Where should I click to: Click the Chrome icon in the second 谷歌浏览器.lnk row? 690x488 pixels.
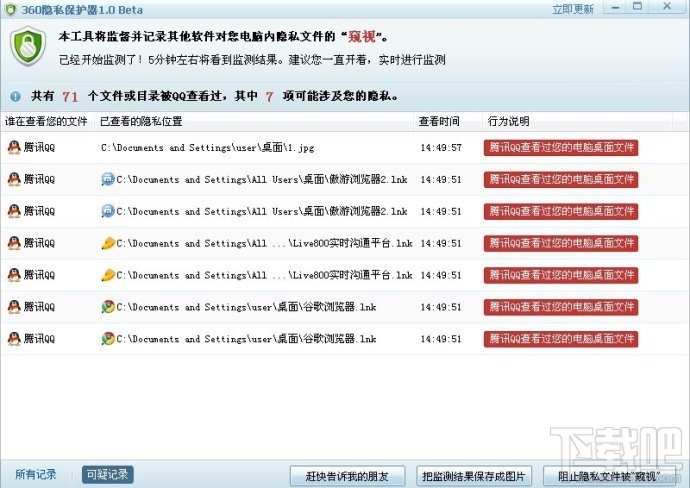click(108, 339)
